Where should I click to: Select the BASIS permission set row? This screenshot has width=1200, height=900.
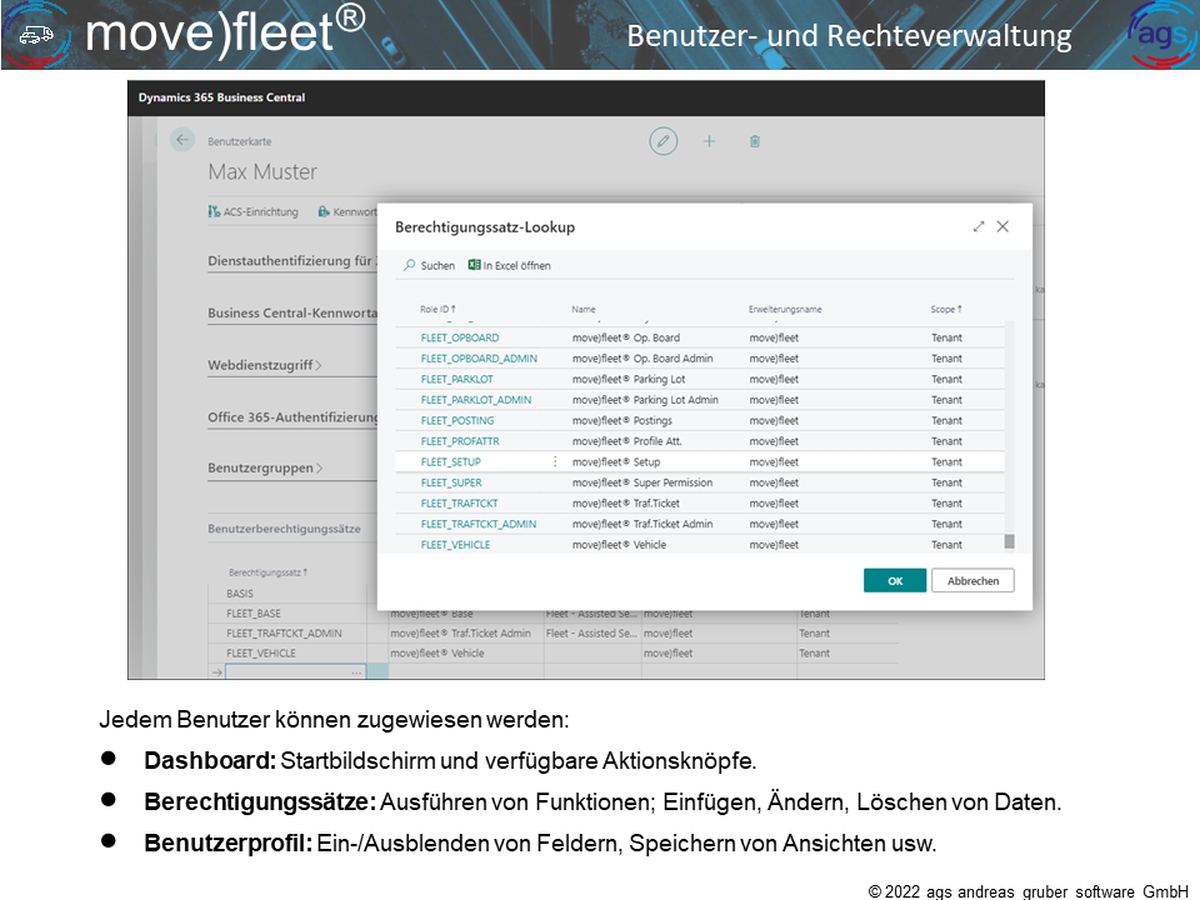point(240,593)
